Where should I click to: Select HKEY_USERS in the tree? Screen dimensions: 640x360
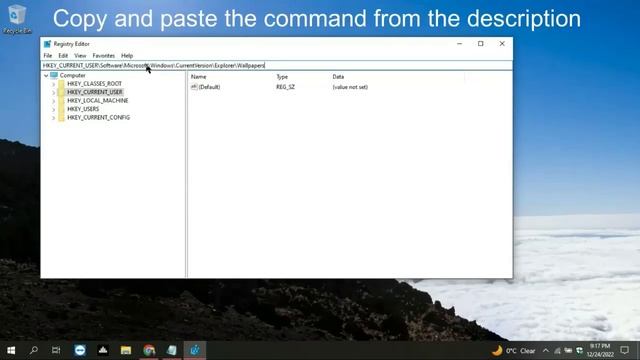(83, 109)
